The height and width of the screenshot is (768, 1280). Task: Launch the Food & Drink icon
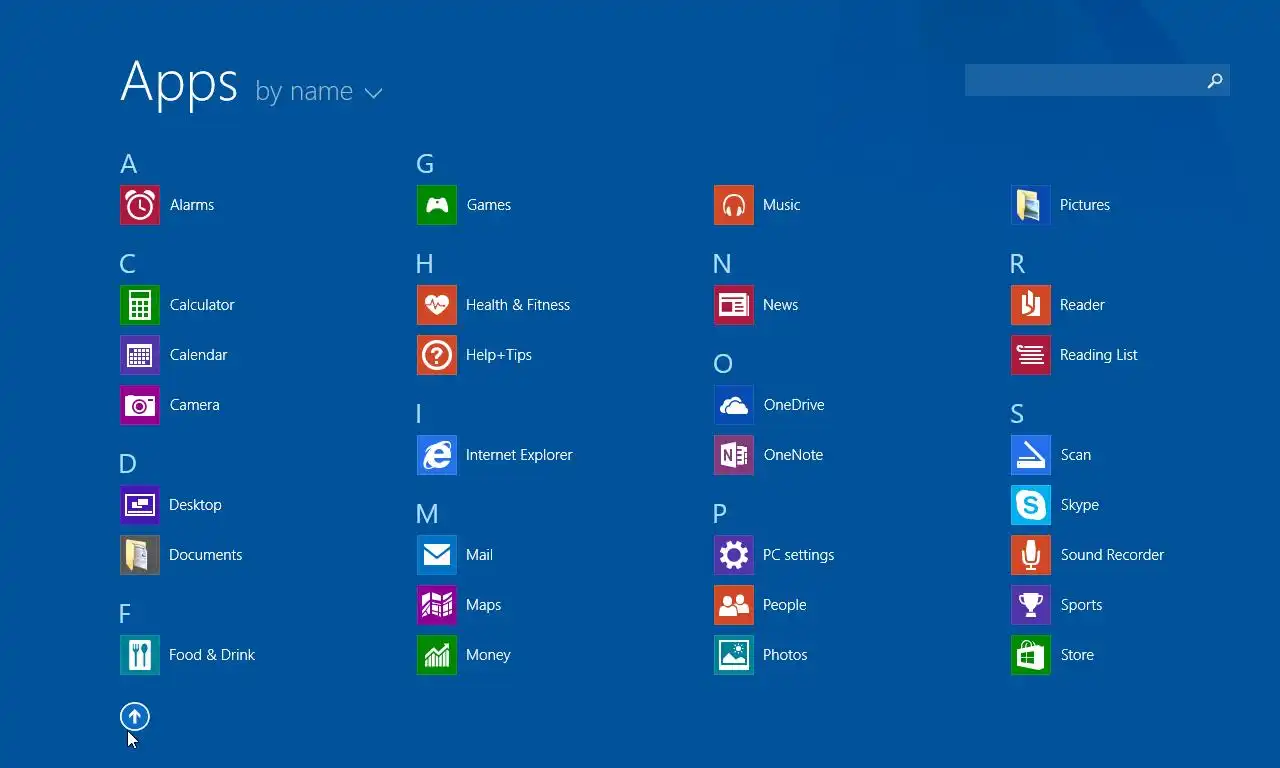(140, 655)
